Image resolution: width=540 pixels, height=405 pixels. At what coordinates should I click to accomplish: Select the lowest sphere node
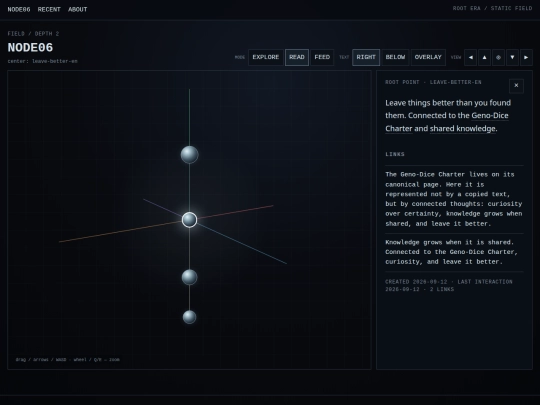[x=189, y=317]
